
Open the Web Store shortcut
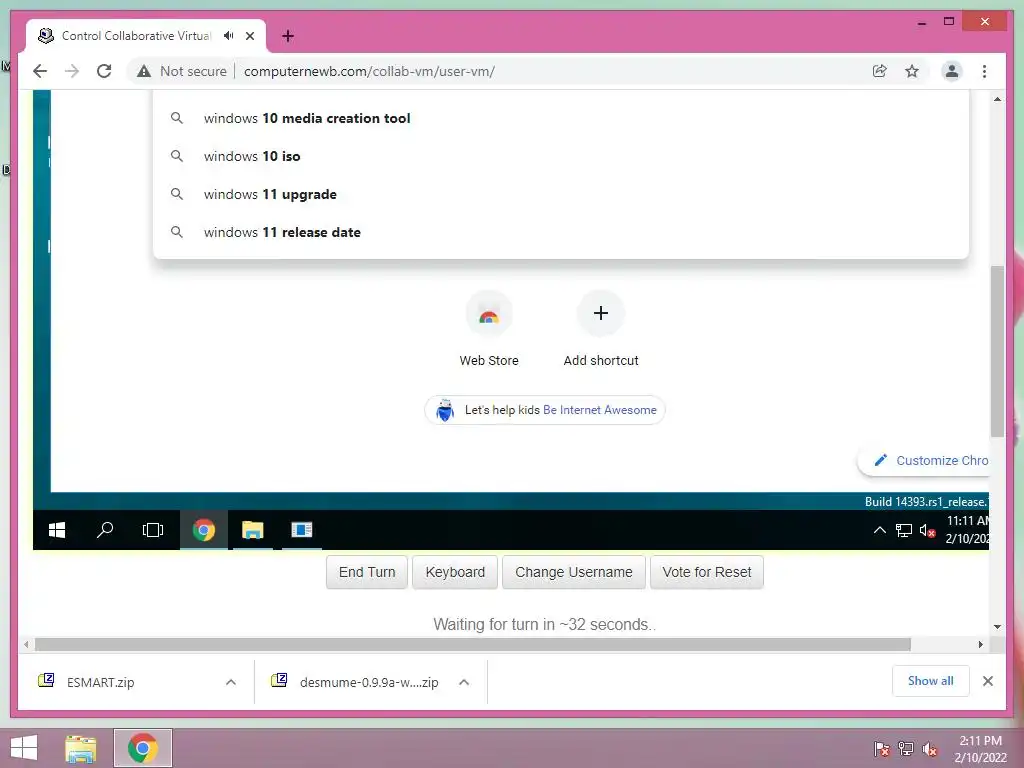pos(489,330)
